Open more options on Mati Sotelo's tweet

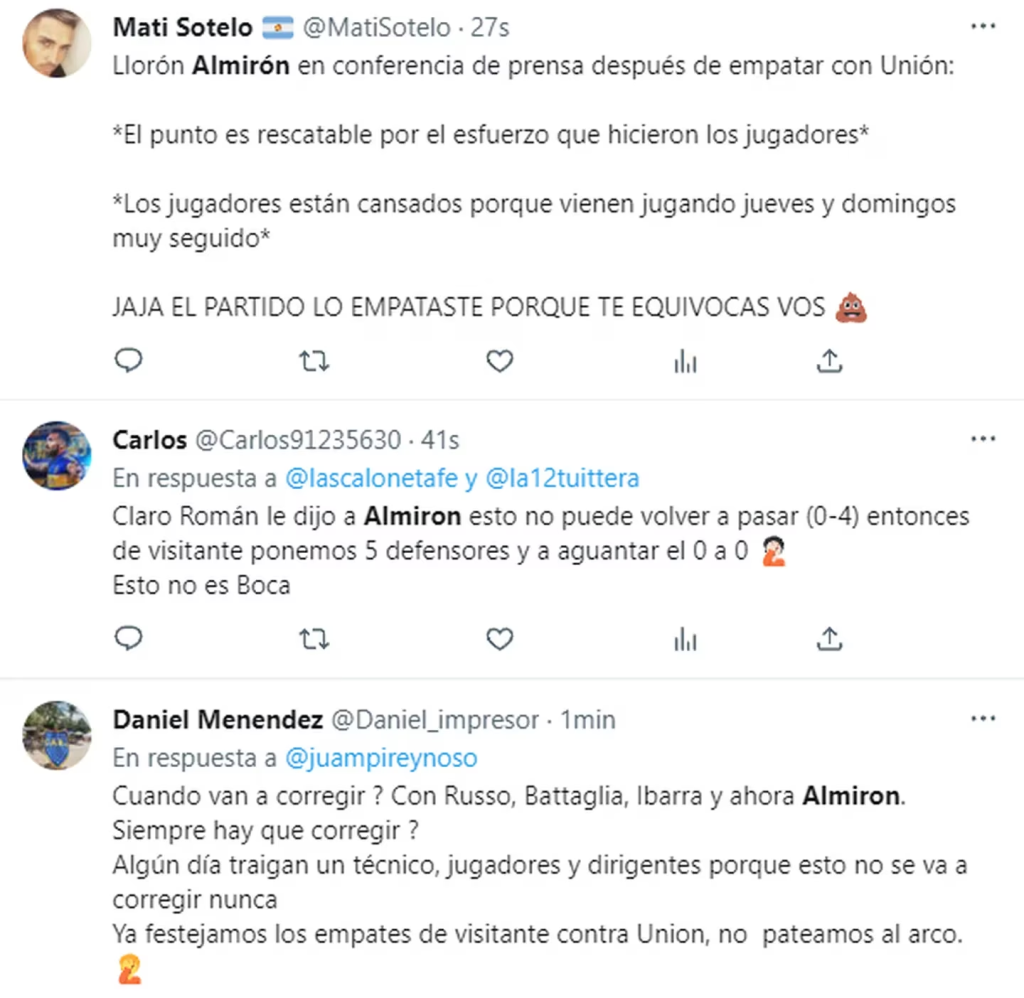983,27
